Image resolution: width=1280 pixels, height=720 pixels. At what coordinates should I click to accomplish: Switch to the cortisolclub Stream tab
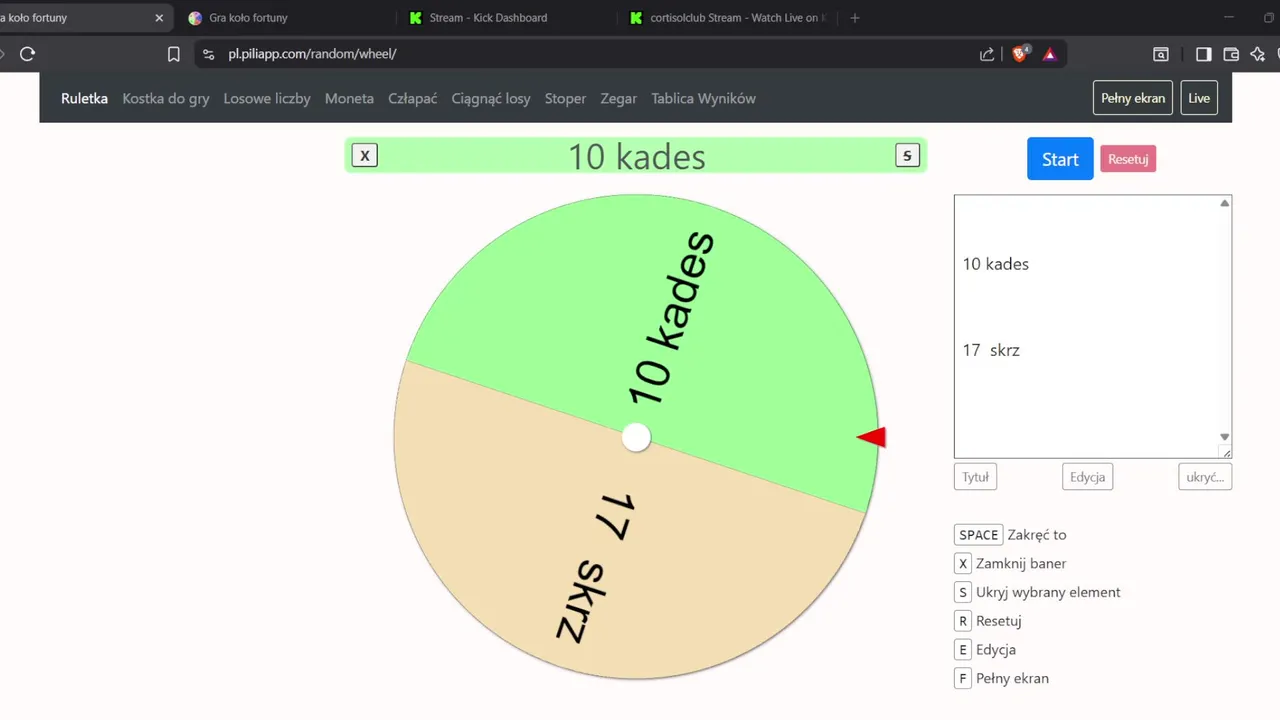(x=728, y=18)
